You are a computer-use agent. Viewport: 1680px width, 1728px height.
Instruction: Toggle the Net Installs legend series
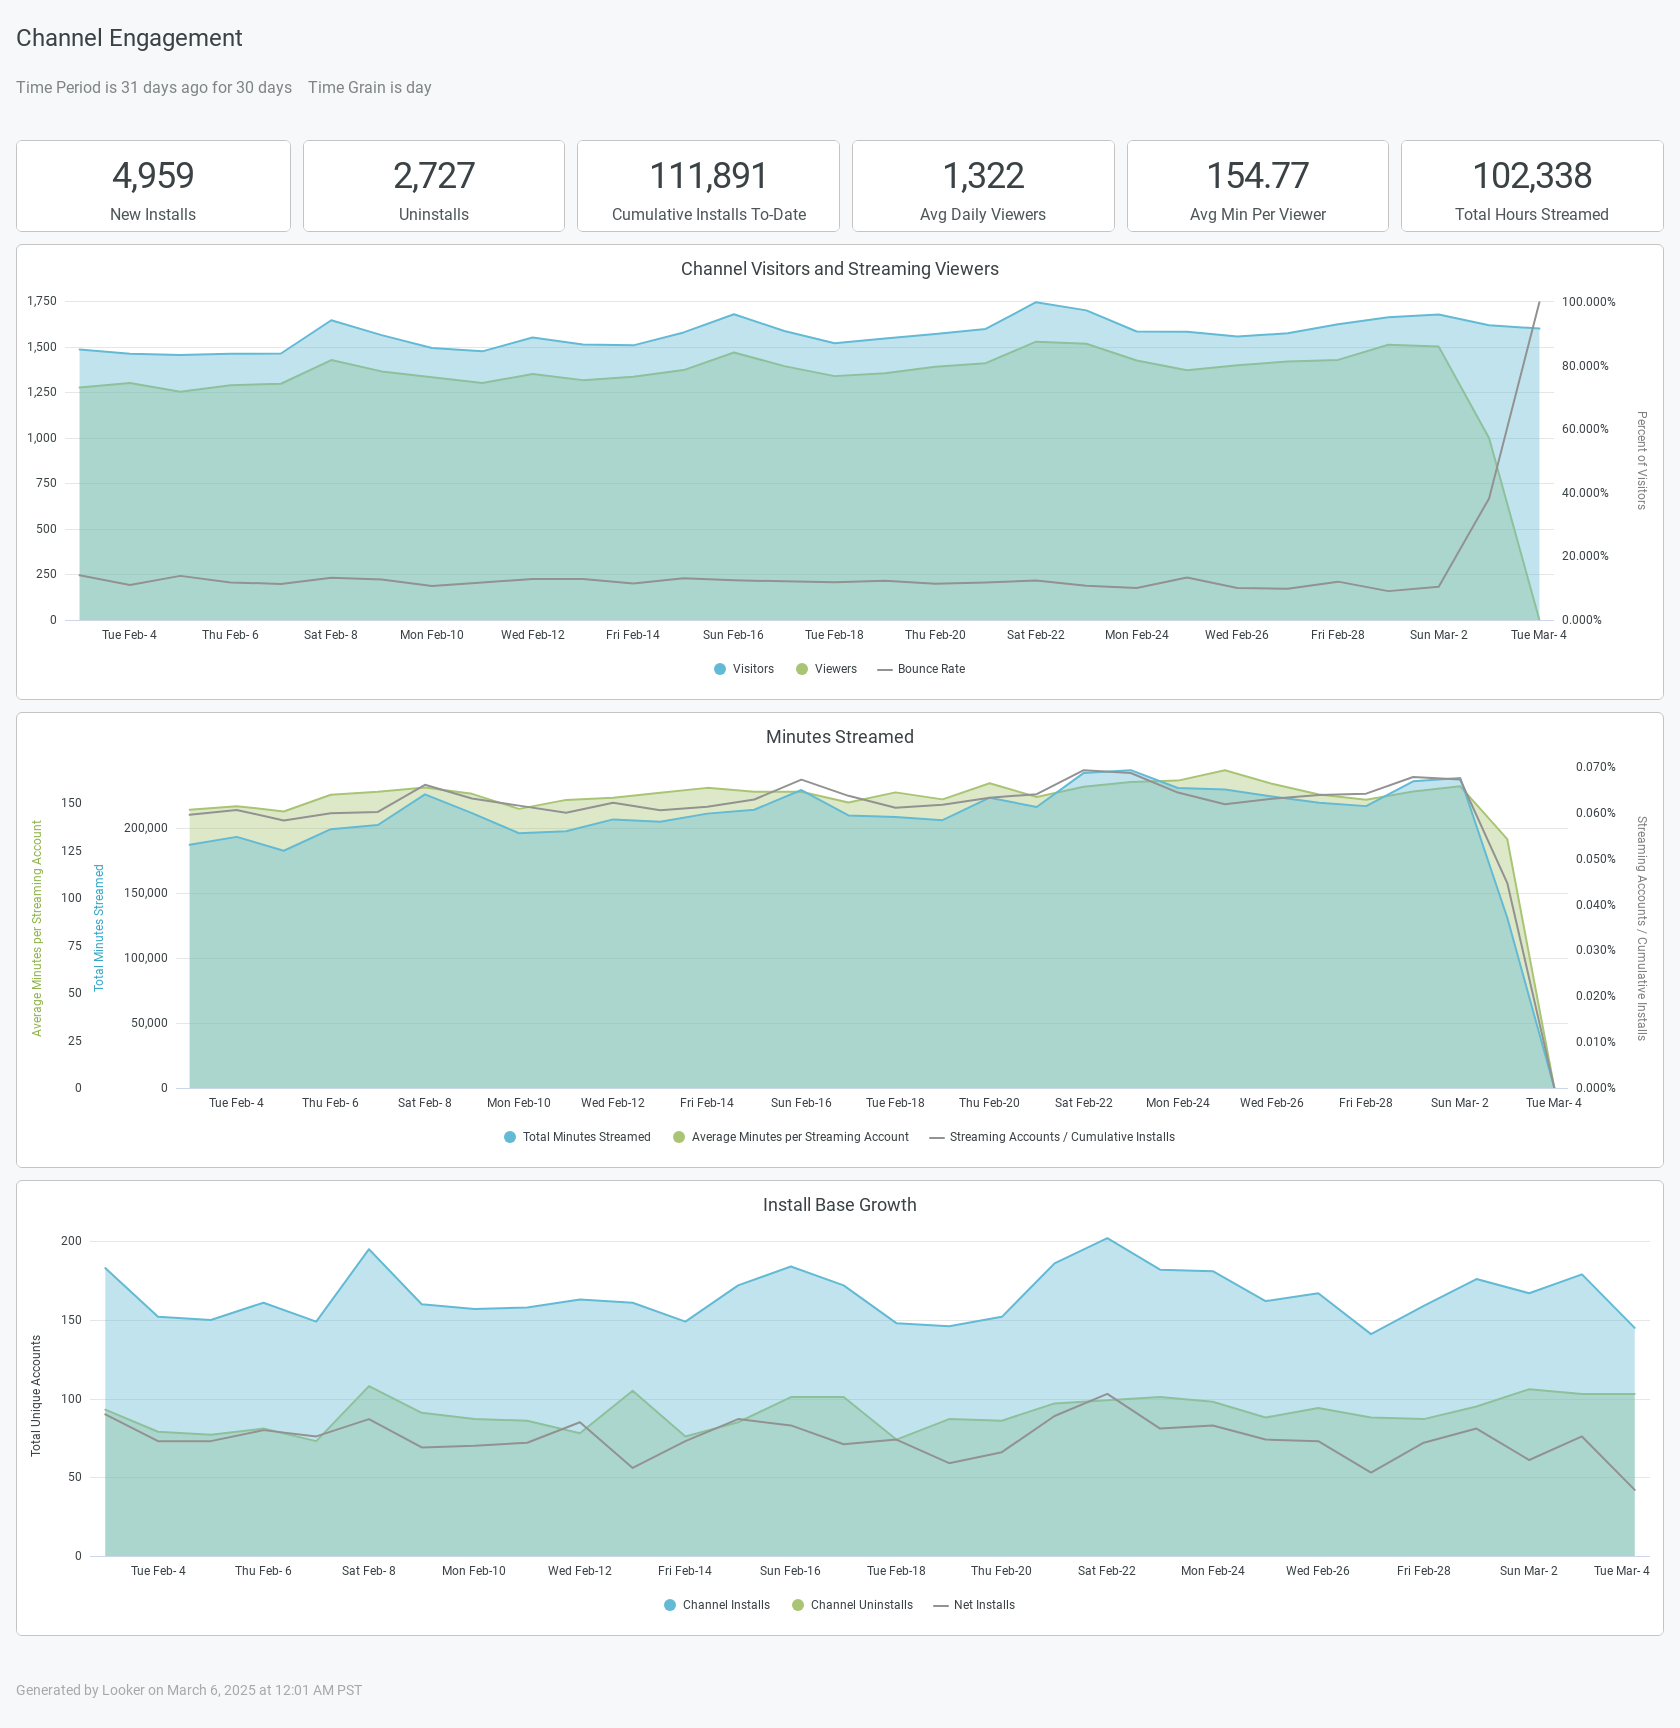974,1605
